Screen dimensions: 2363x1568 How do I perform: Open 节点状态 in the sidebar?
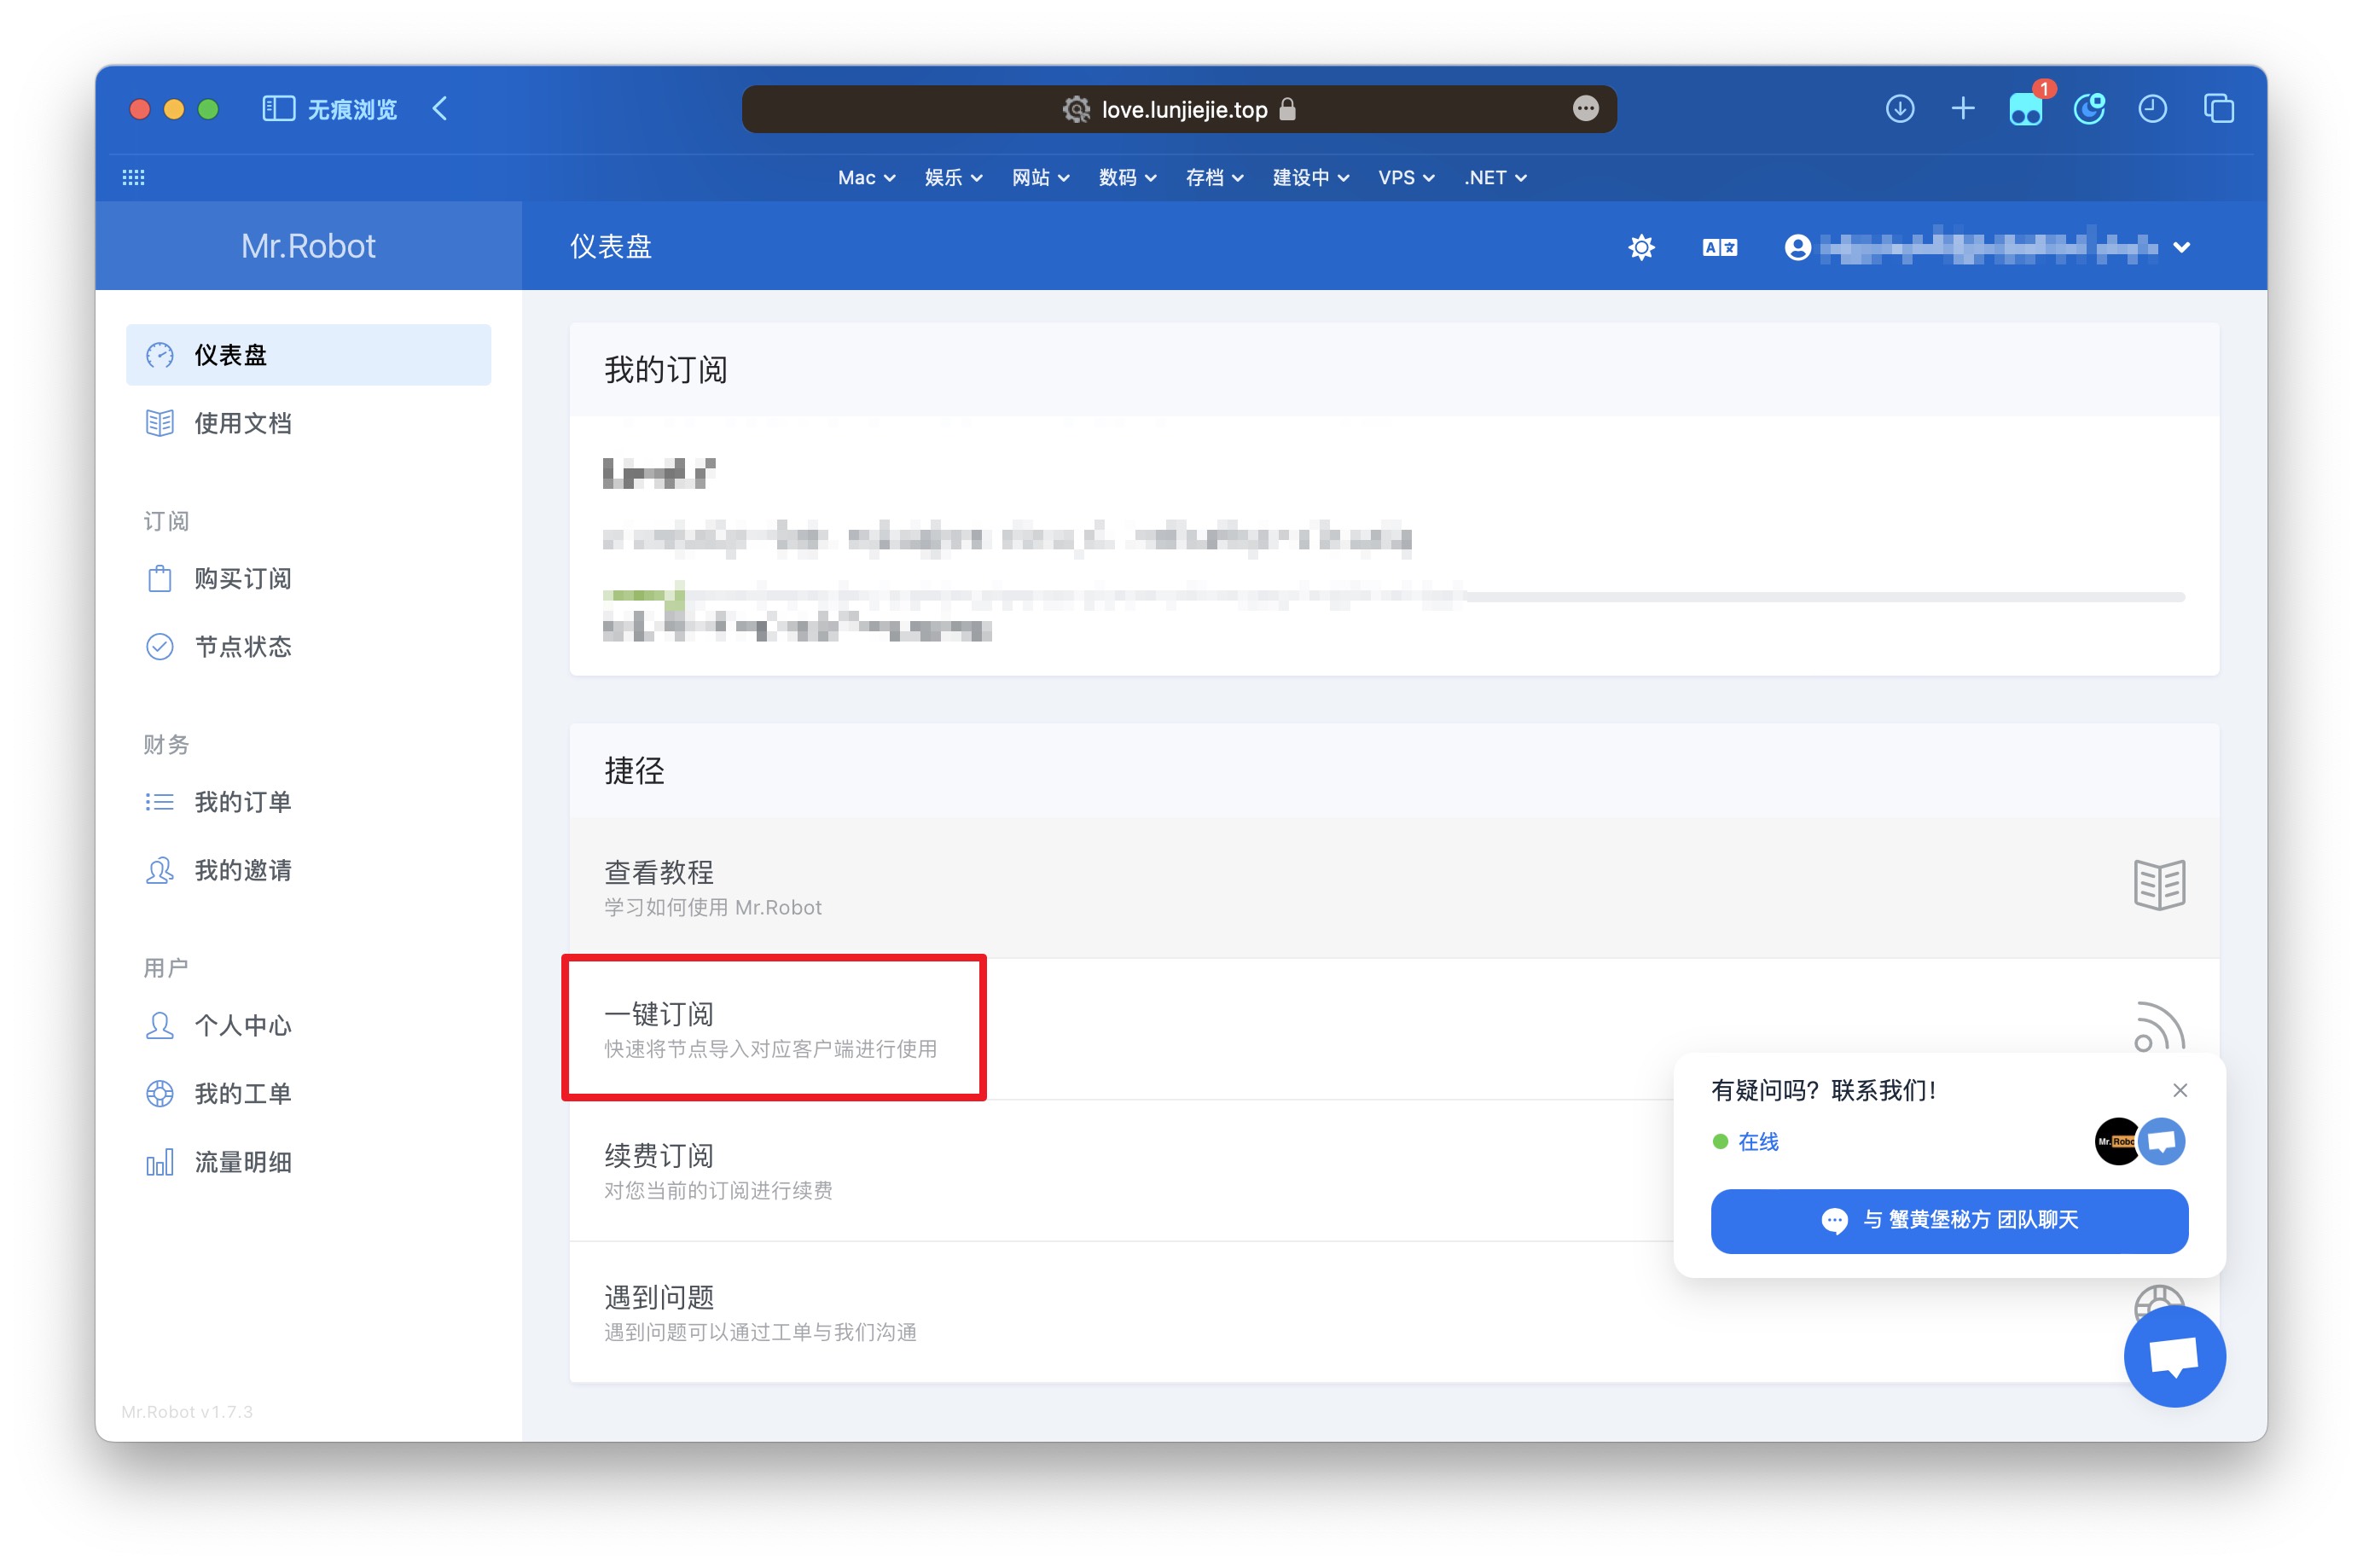(x=243, y=647)
